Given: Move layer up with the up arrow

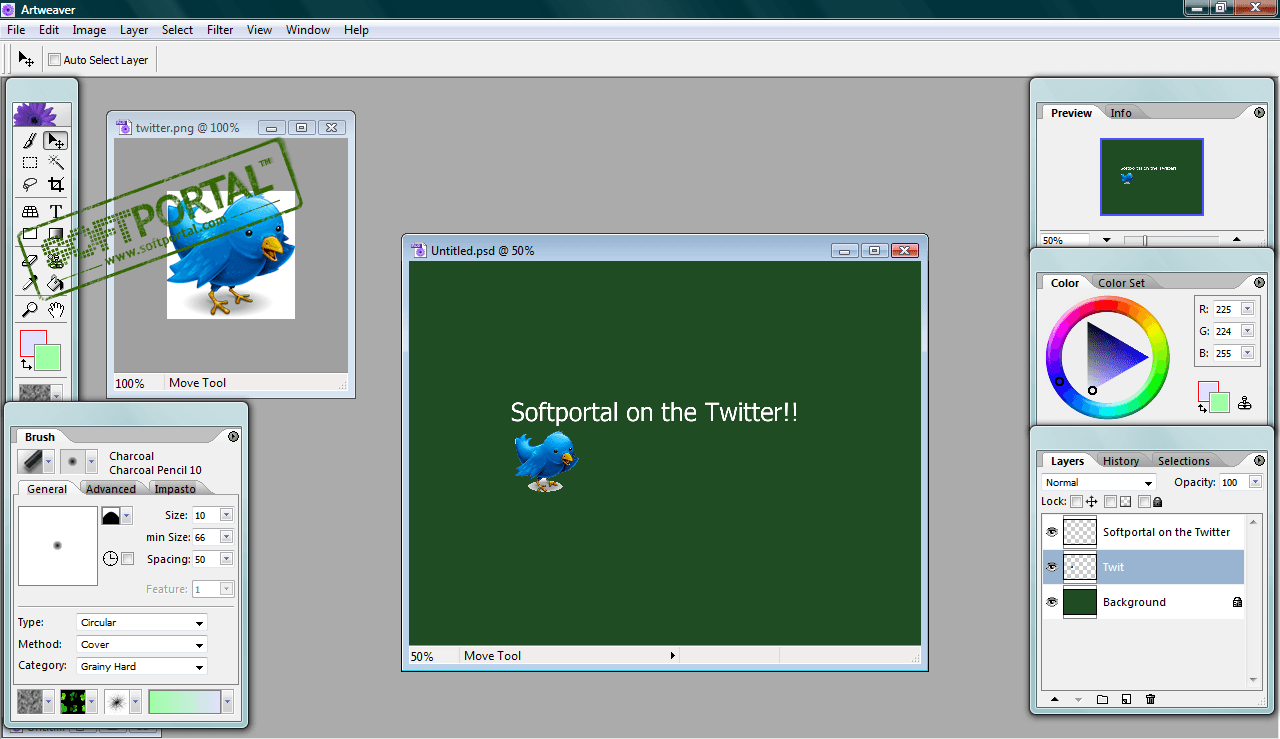Looking at the screenshot, I should coord(1054,699).
